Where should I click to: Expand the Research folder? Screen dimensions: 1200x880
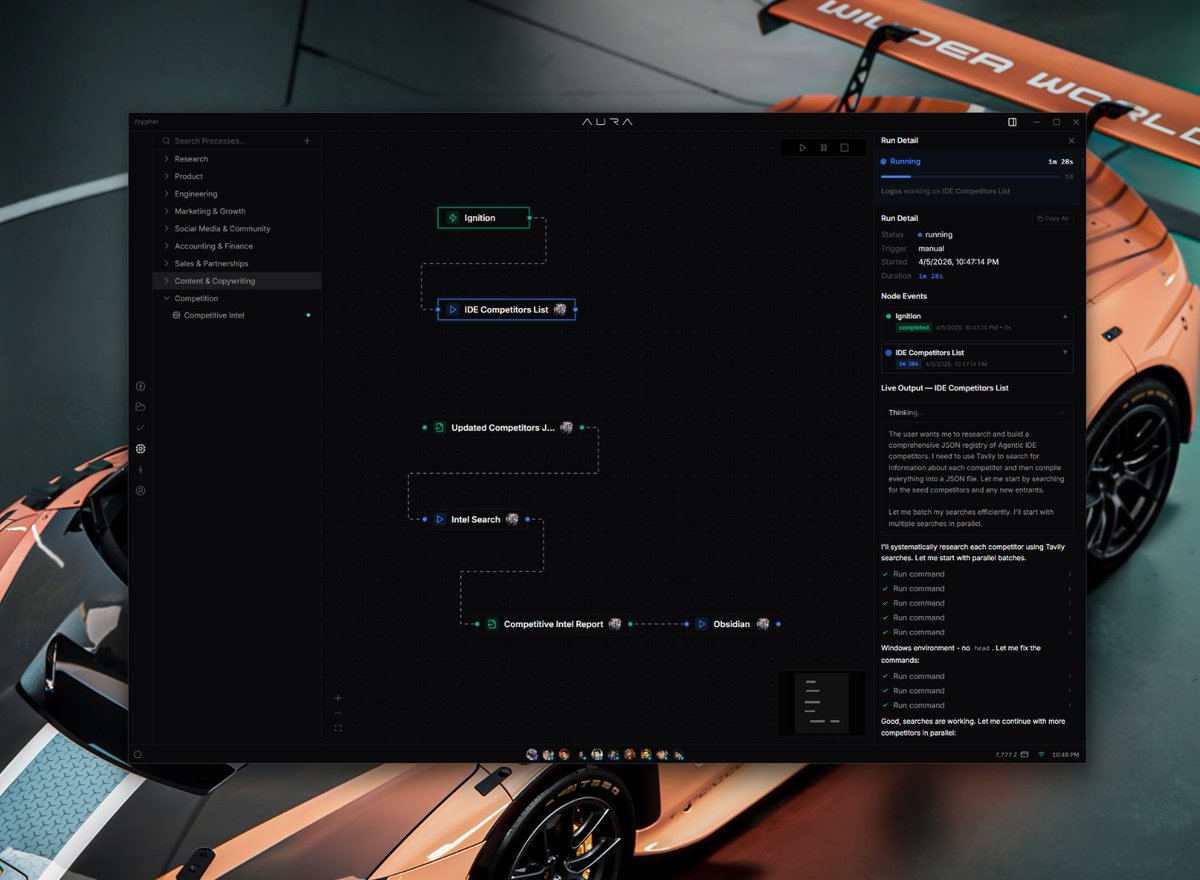237,159
